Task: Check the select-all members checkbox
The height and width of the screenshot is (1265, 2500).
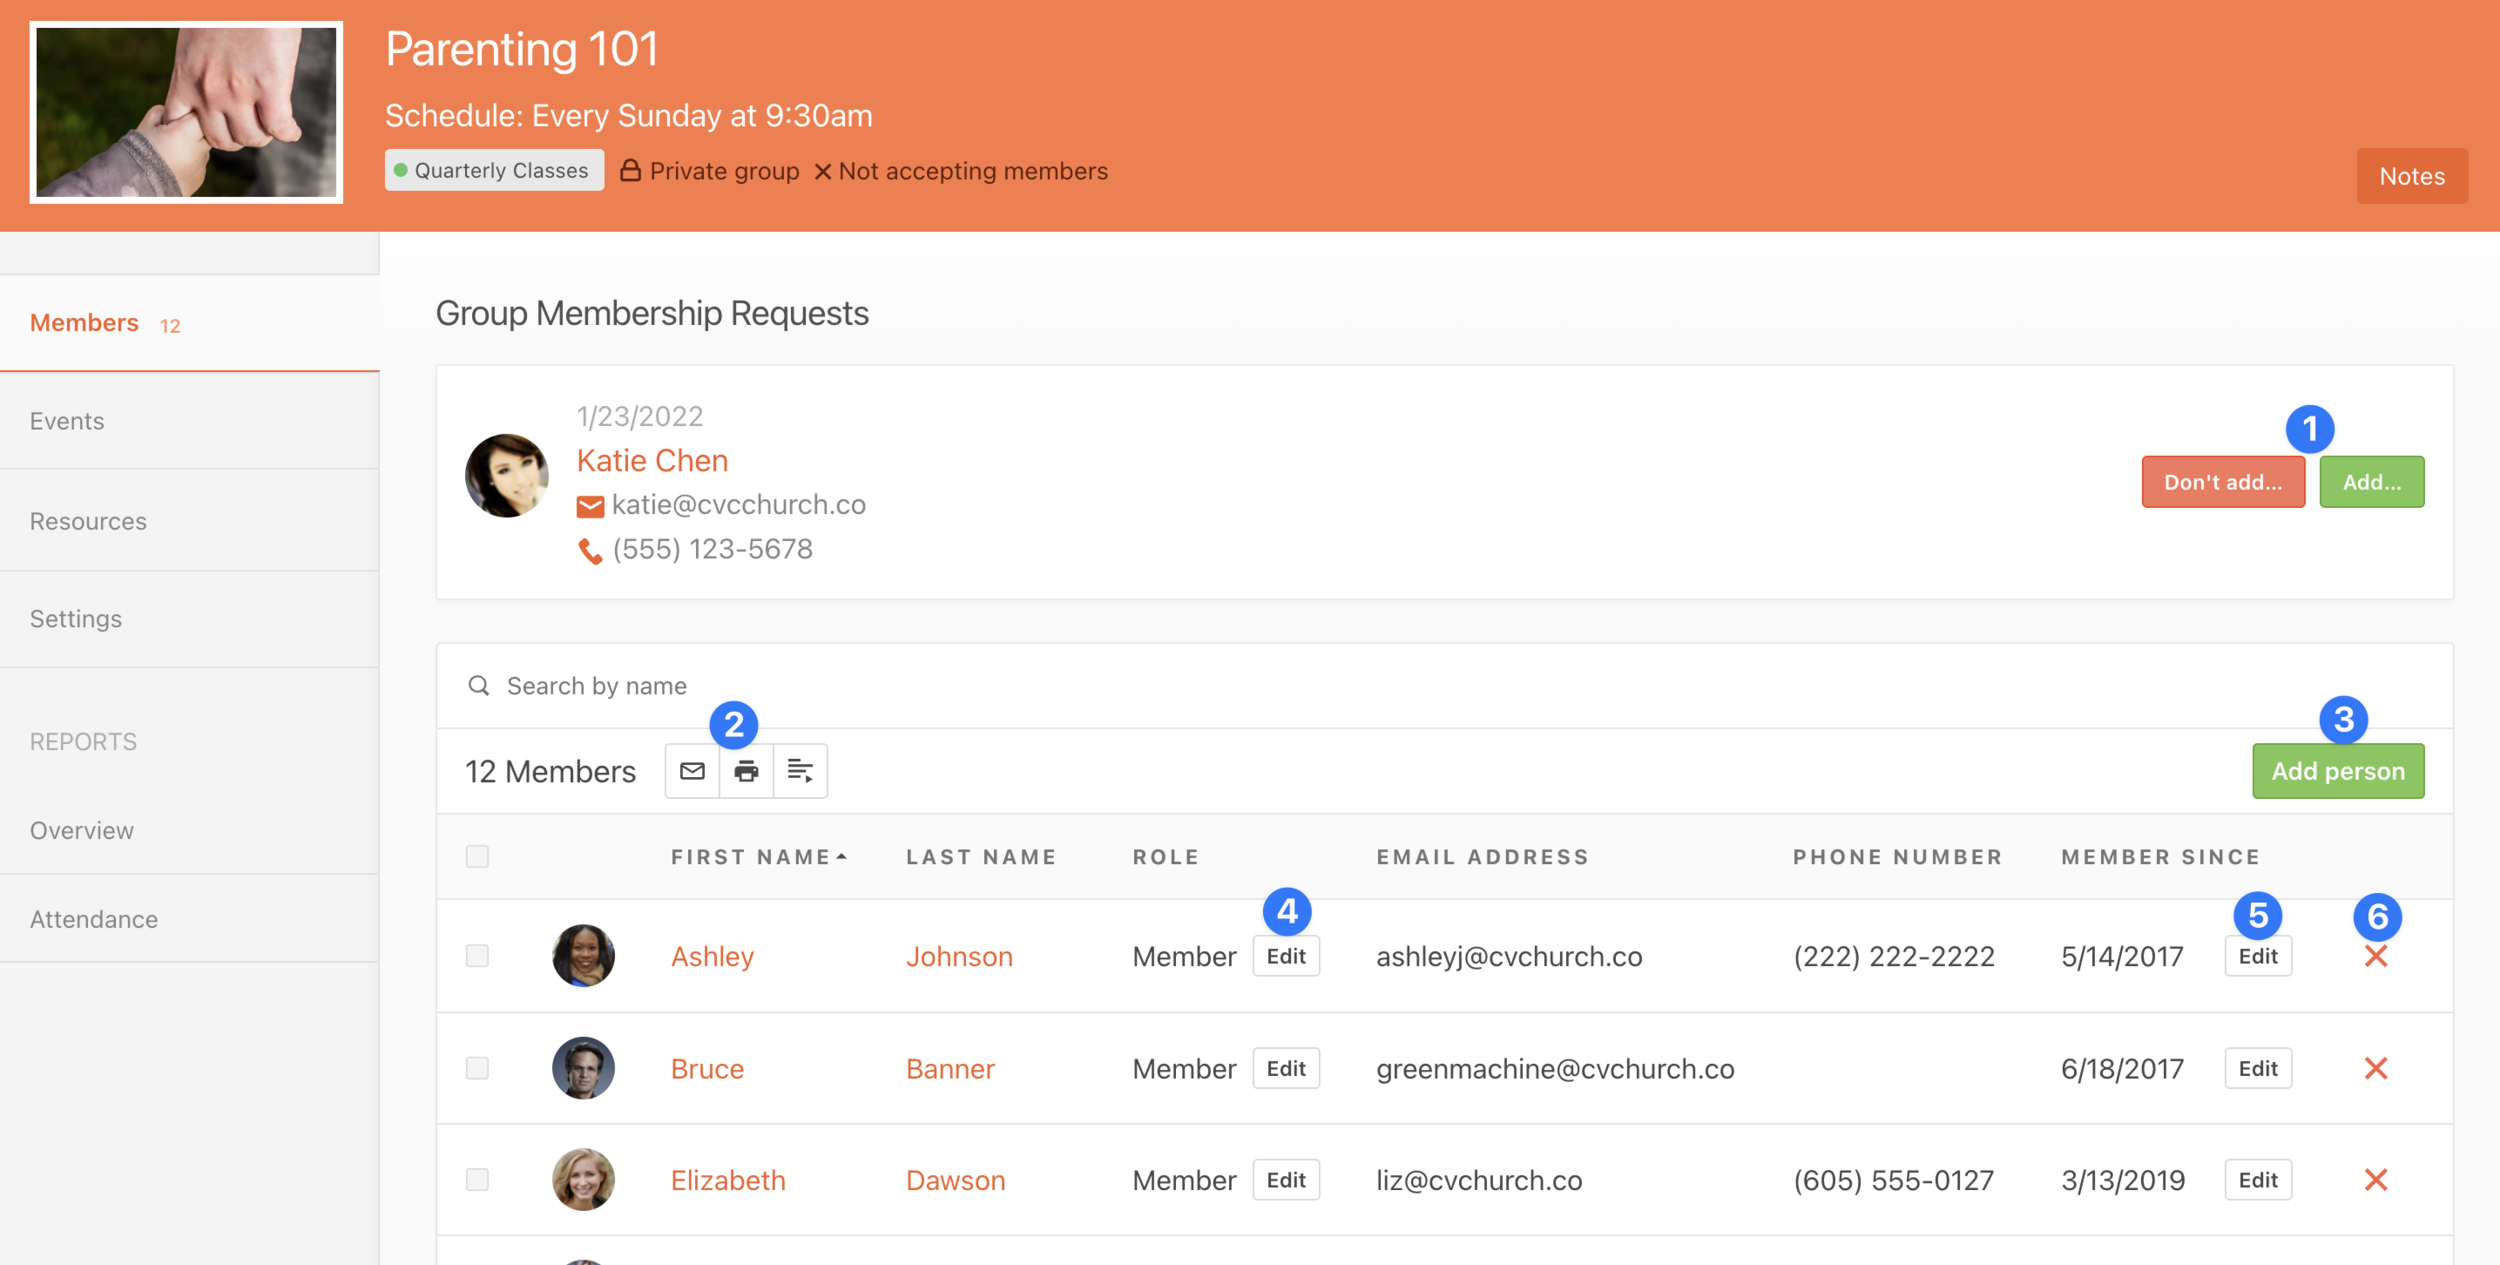Action: [478, 857]
